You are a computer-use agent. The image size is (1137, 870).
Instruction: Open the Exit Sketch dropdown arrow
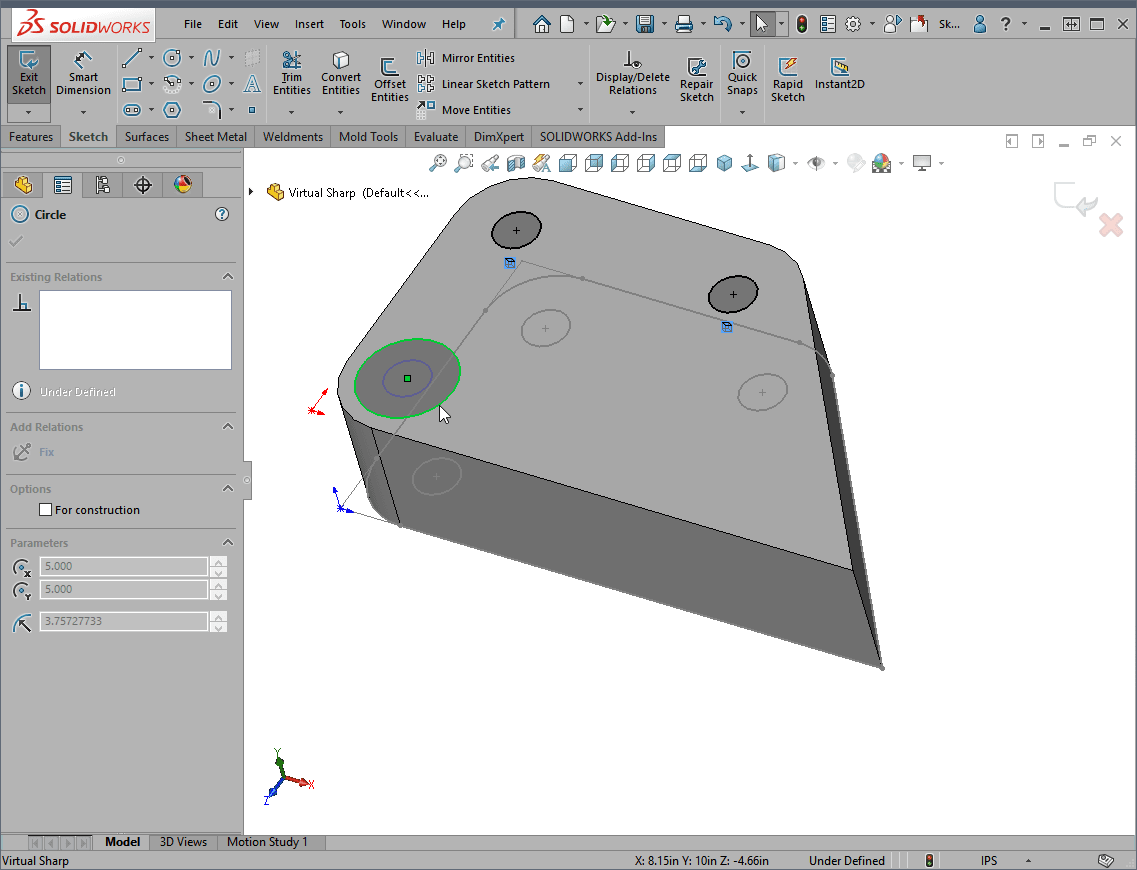tap(29, 112)
